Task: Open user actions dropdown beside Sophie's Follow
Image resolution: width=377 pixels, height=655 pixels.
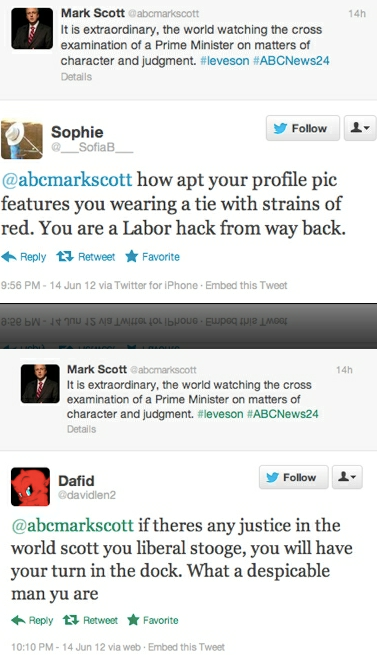Action: click(x=359, y=128)
